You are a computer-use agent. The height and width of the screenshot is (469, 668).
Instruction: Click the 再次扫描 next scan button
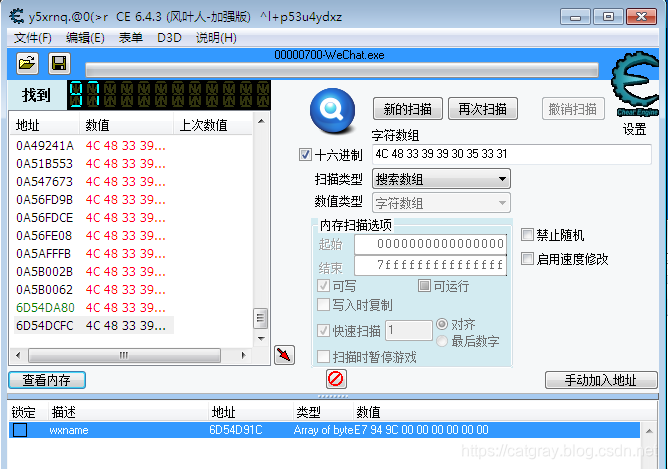[x=483, y=109]
